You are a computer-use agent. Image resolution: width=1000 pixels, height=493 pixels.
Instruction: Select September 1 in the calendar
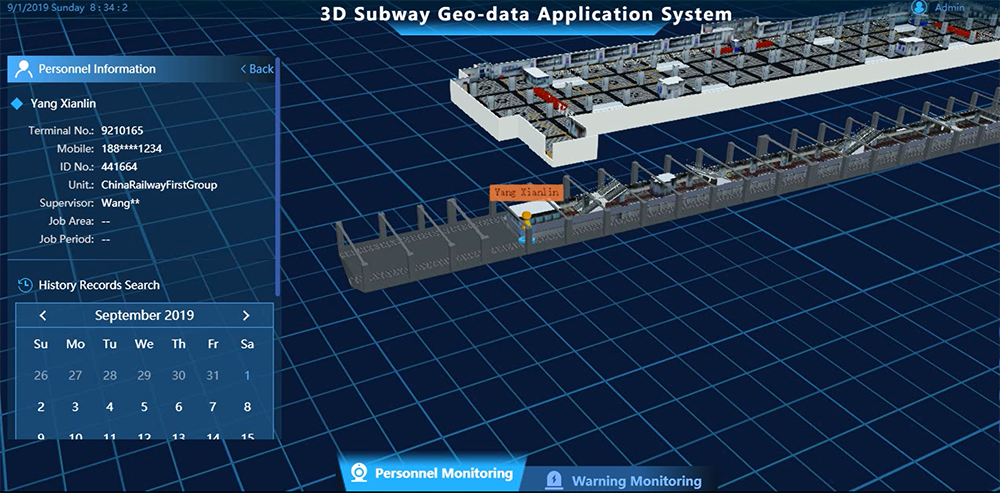[247, 375]
